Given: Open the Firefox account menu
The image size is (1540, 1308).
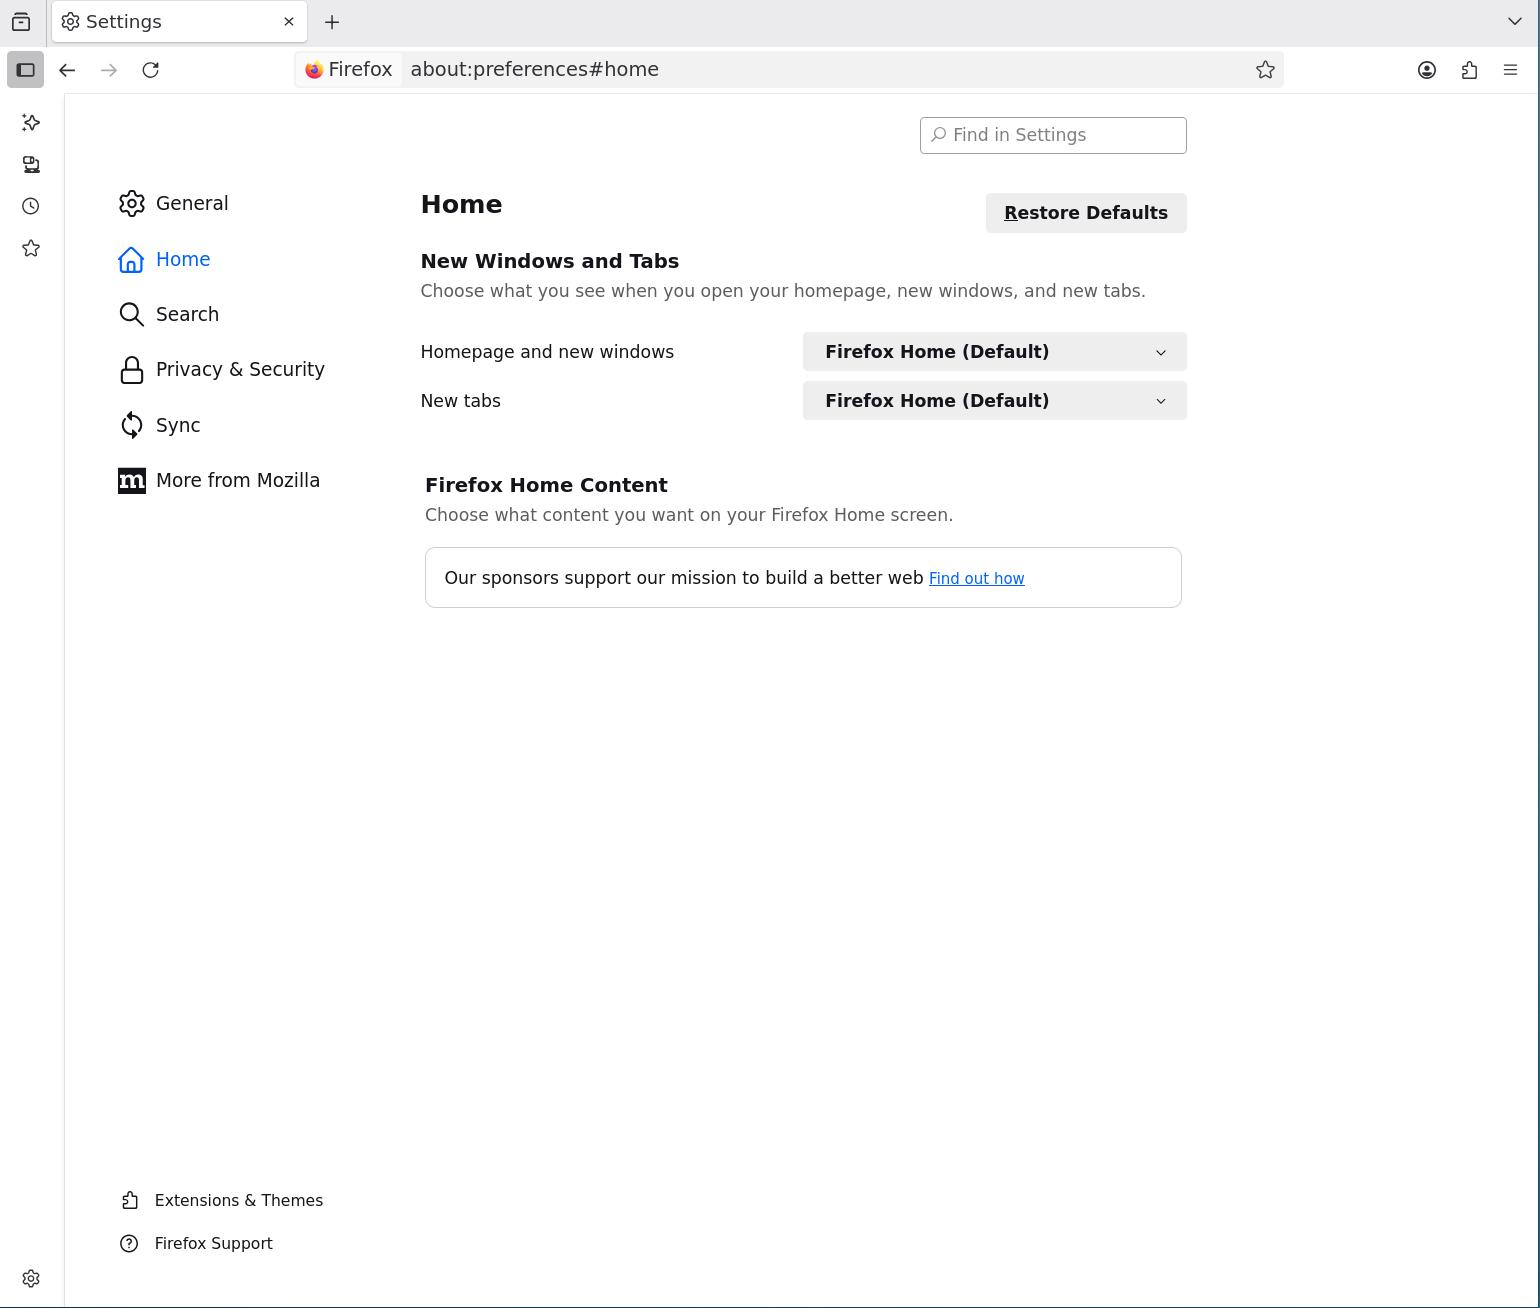Looking at the screenshot, I should click(x=1427, y=70).
